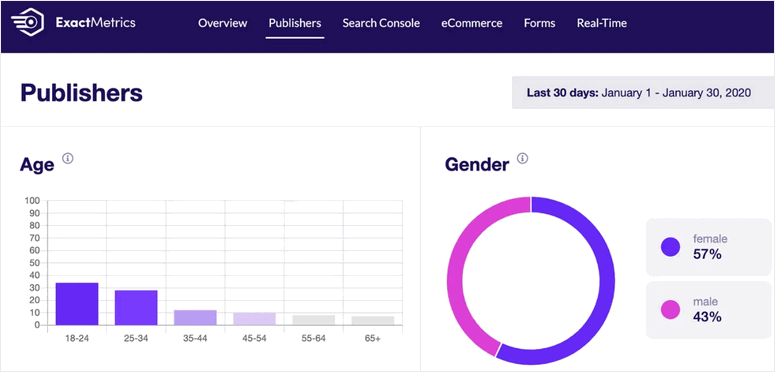
Task: Select the purple female legend swatch
Action: click(x=670, y=247)
